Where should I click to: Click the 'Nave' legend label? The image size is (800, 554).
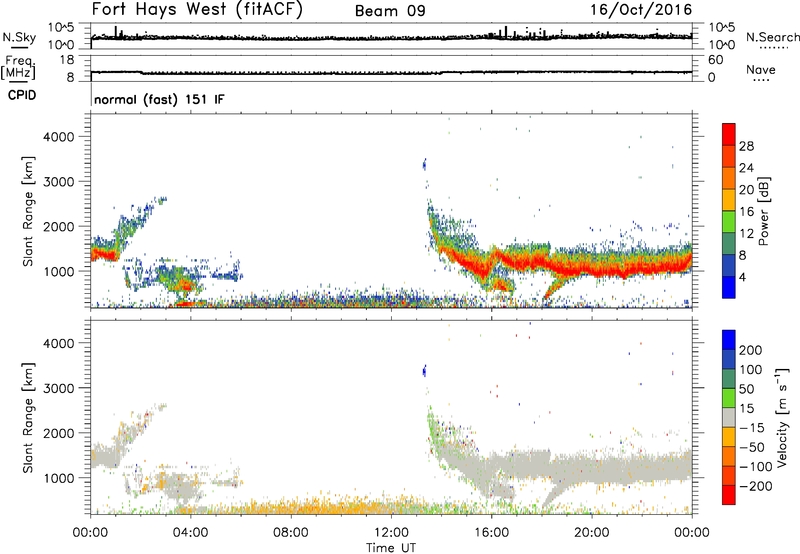coord(761,69)
